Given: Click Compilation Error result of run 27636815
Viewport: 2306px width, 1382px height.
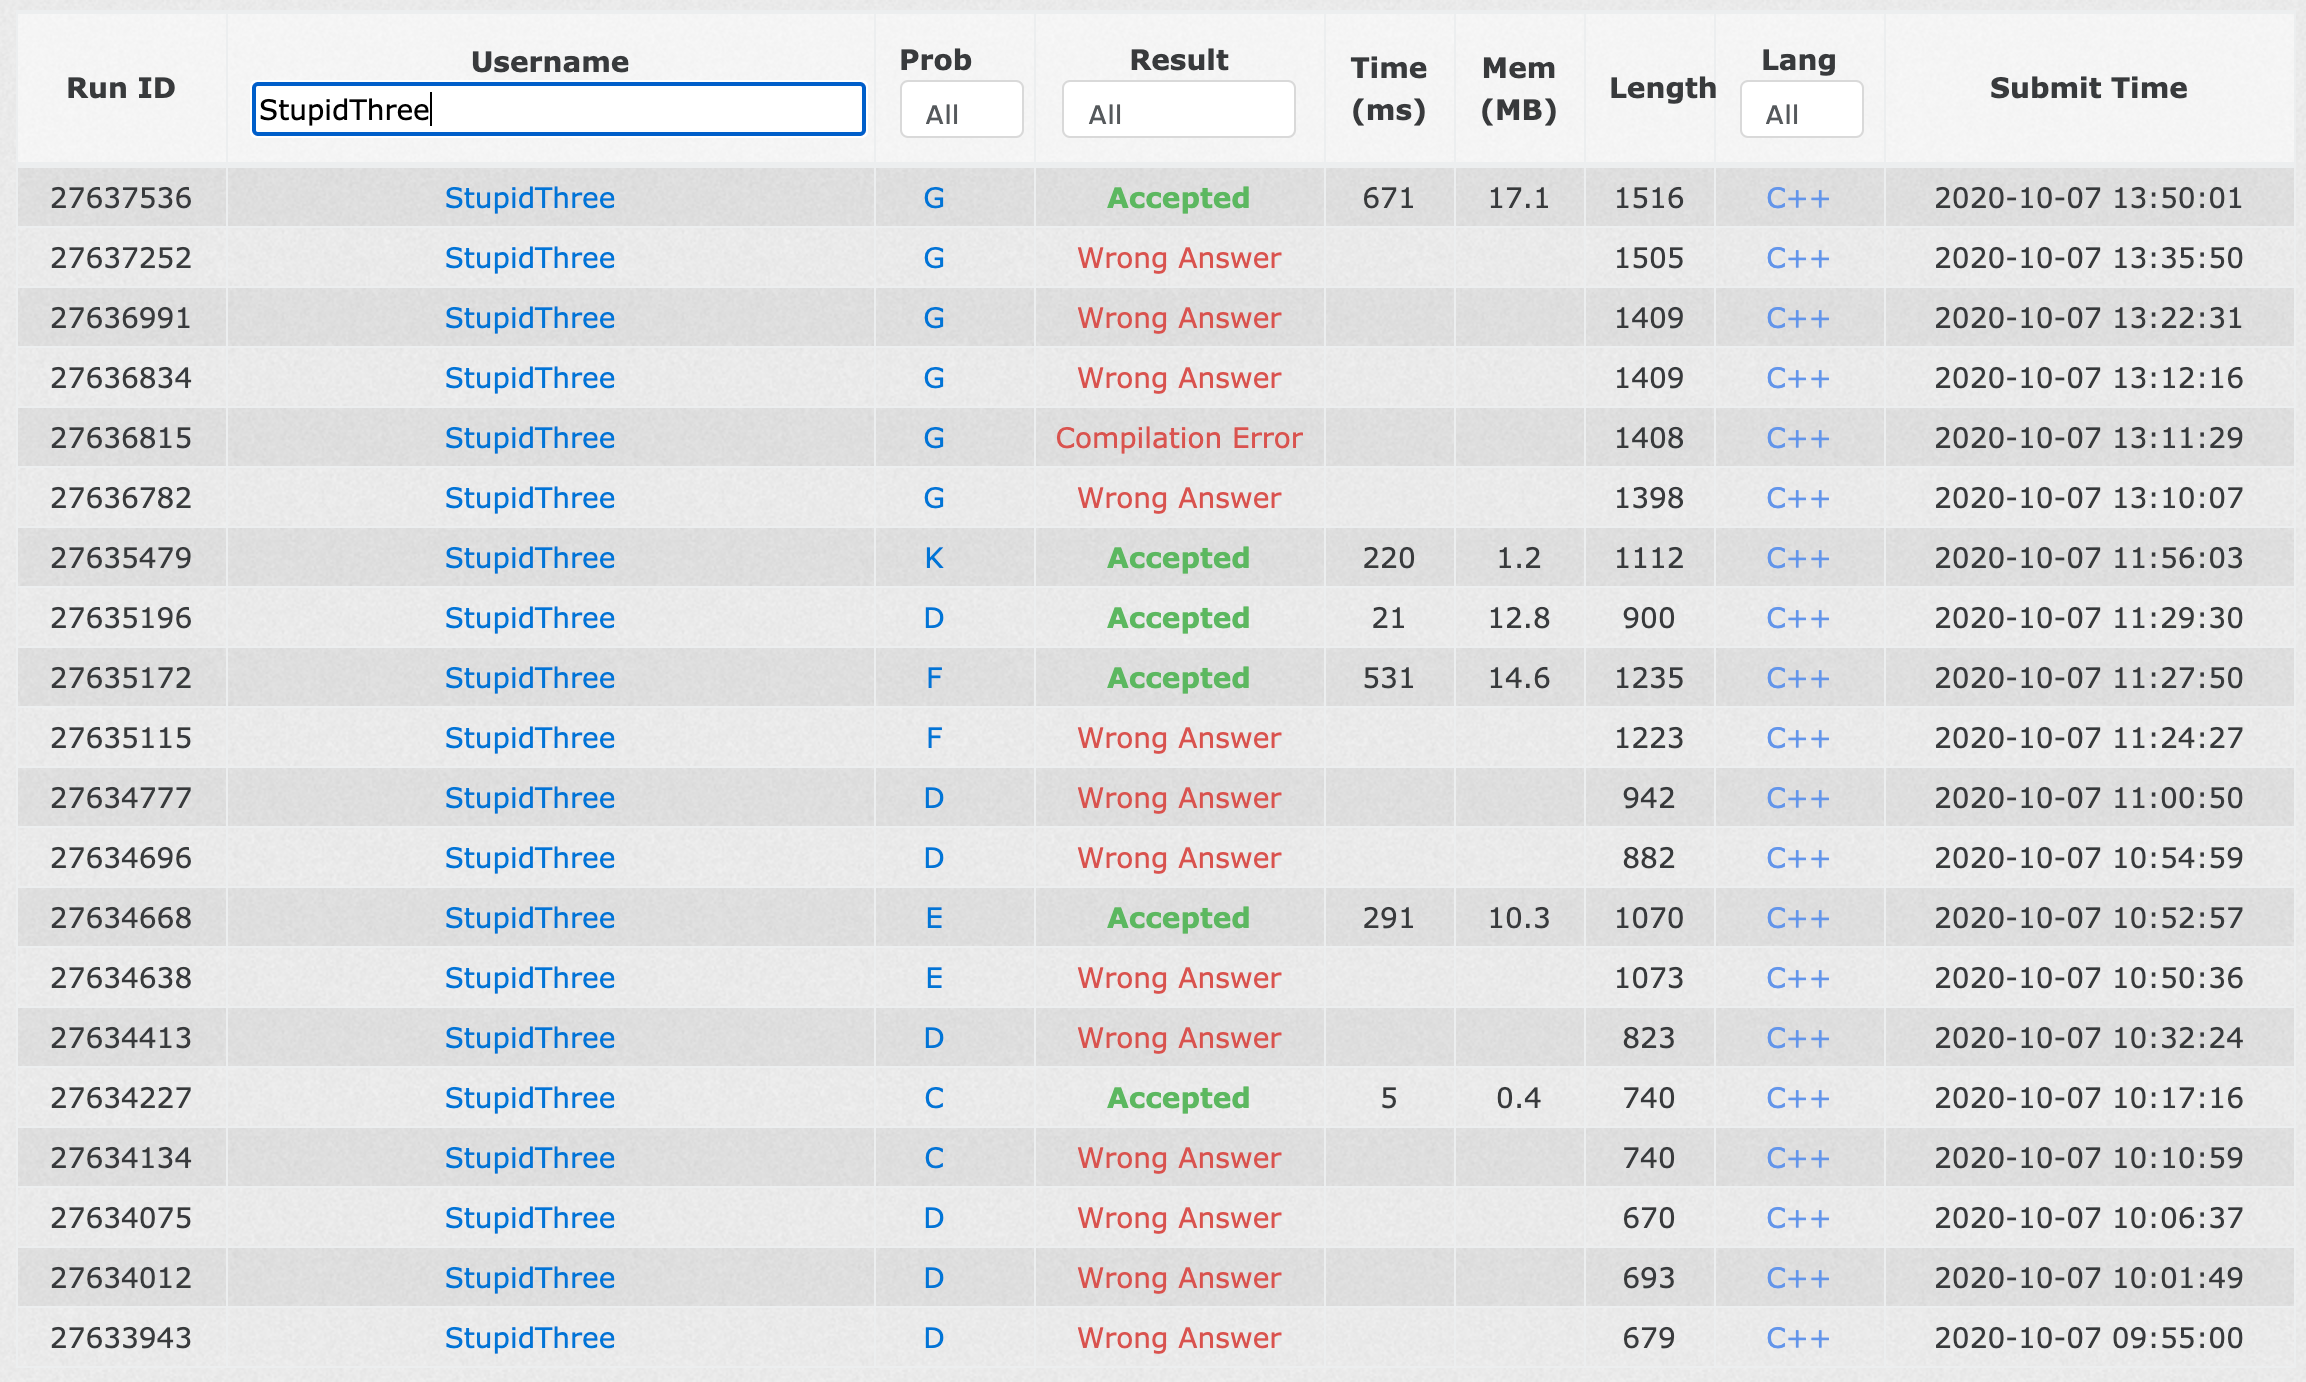Looking at the screenshot, I should tap(1178, 438).
